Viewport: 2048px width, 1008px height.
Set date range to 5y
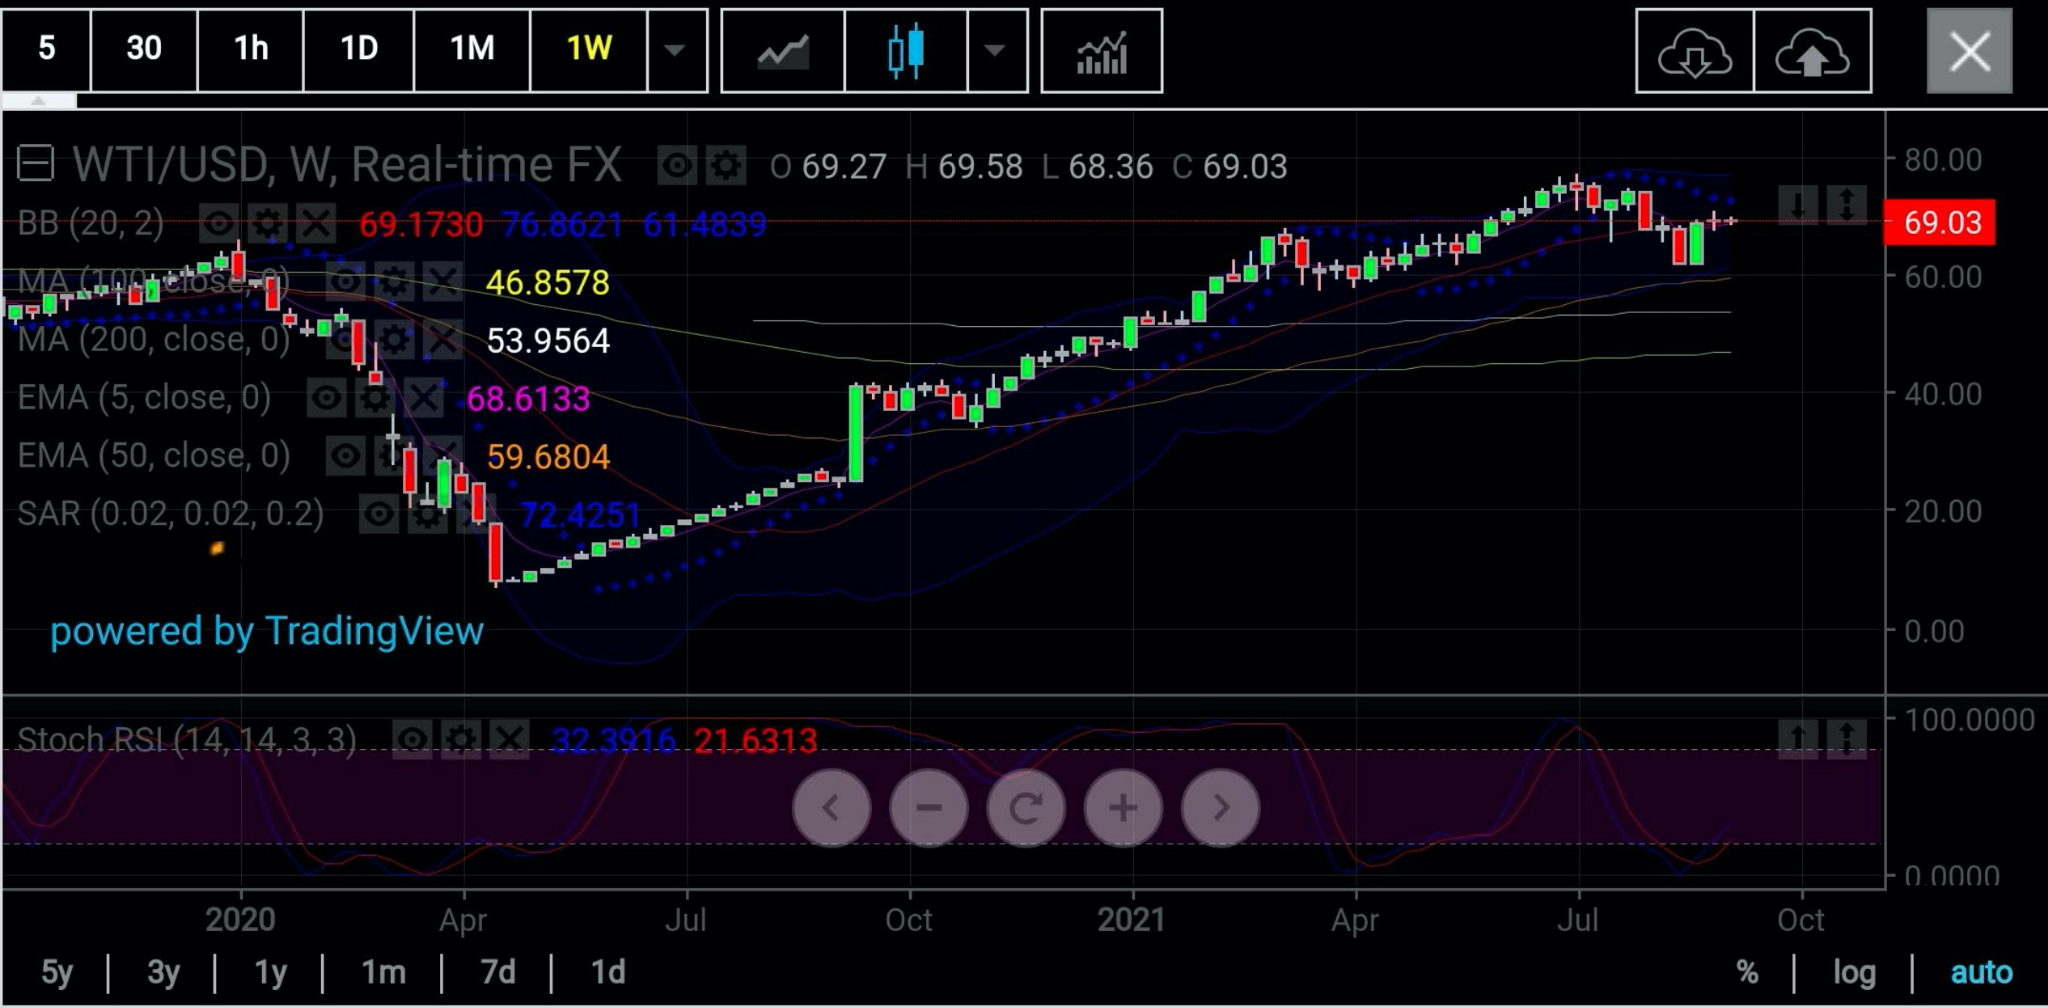click(x=57, y=972)
